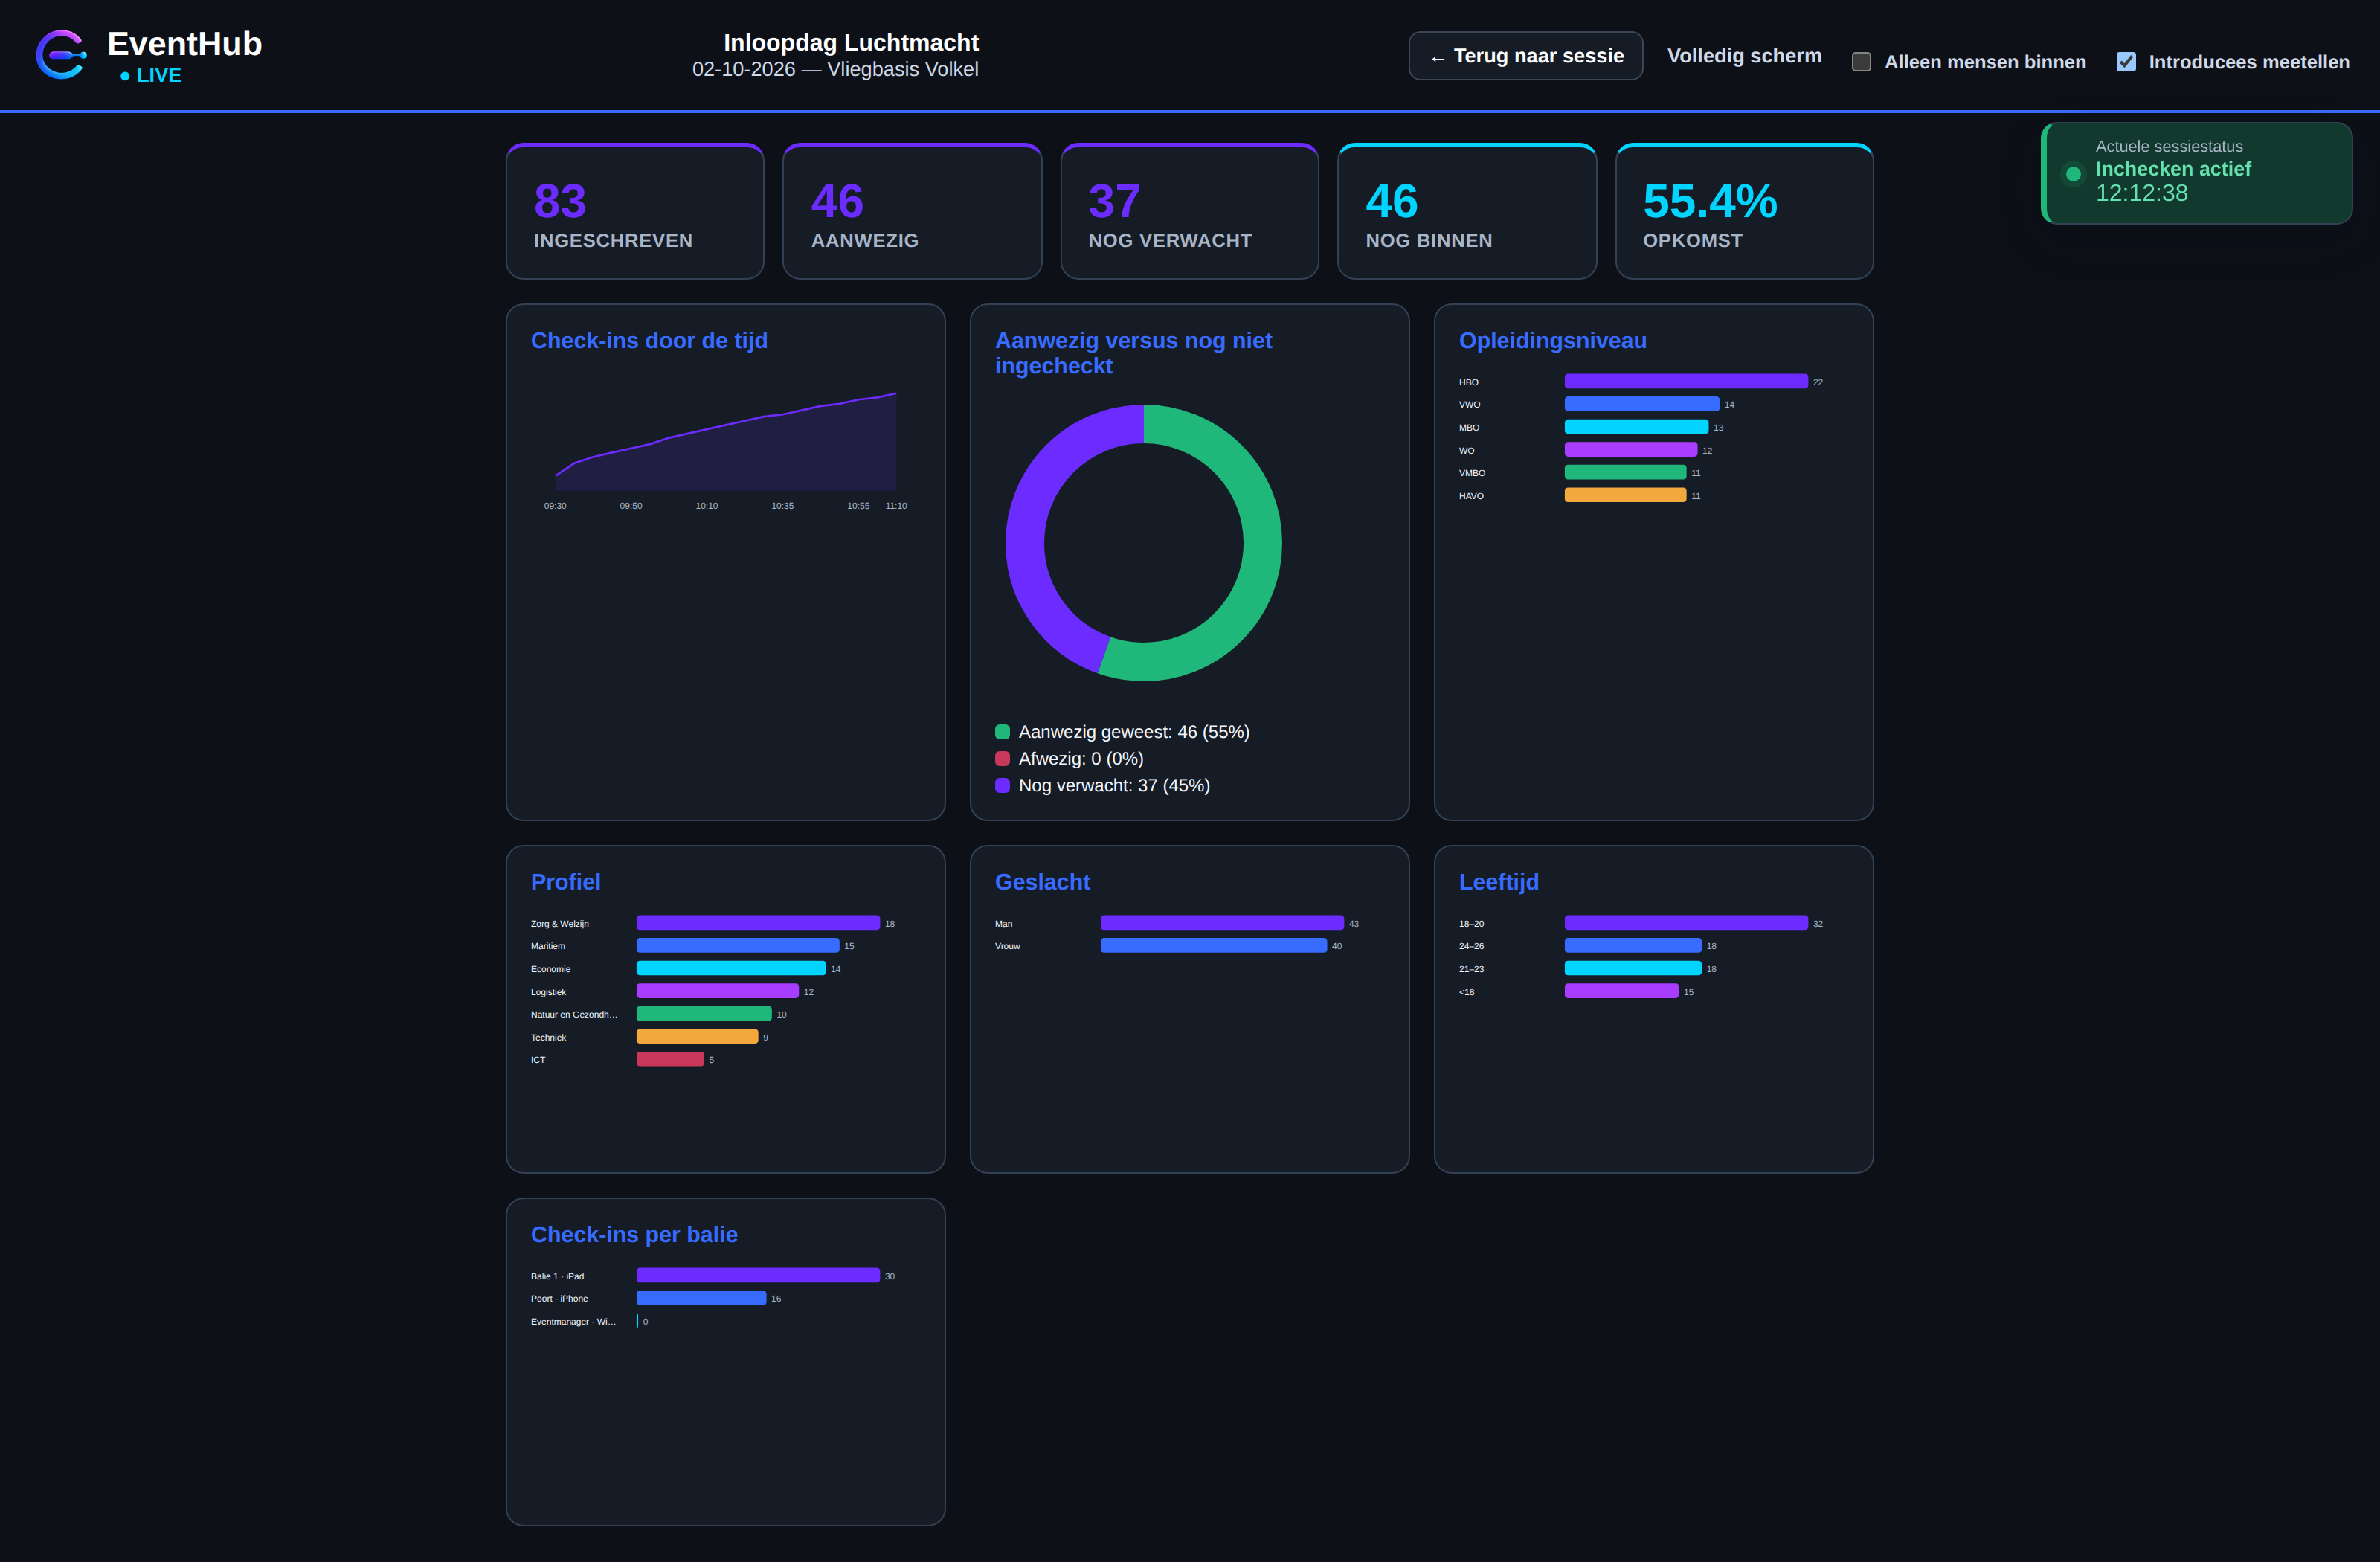Screen dimensions: 2380x1562
Task: Click the Check-ins per balie heading
Action: [x=634, y=1234]
